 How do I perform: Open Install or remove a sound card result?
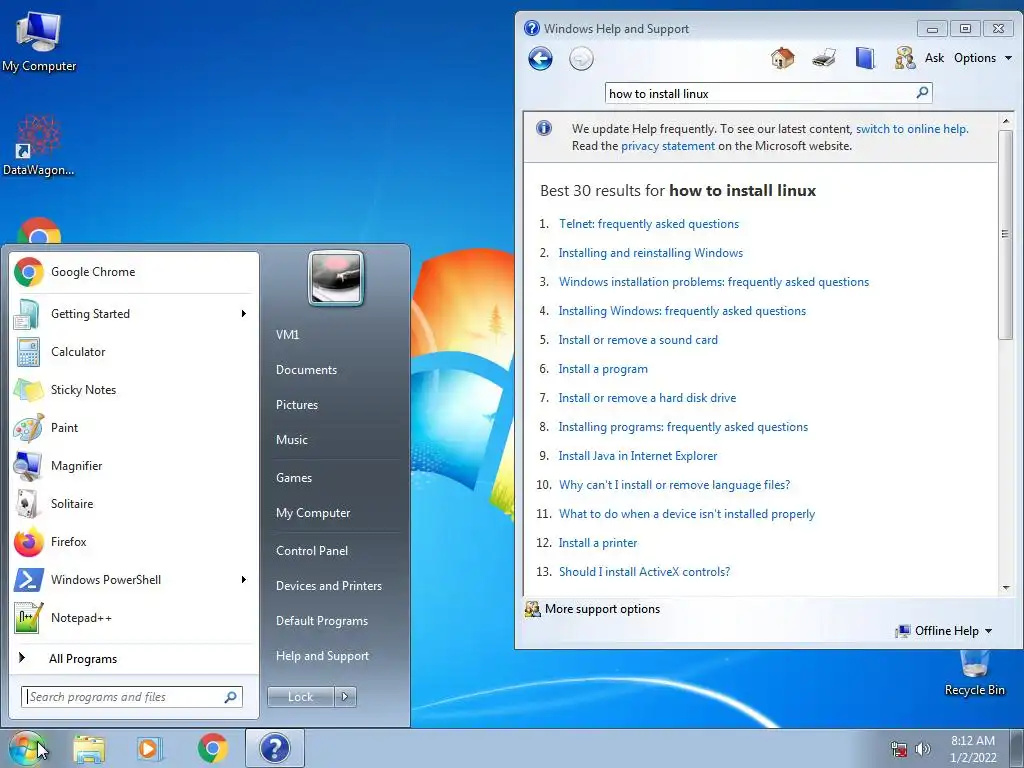pyautogui.click(x=637, y=340)
